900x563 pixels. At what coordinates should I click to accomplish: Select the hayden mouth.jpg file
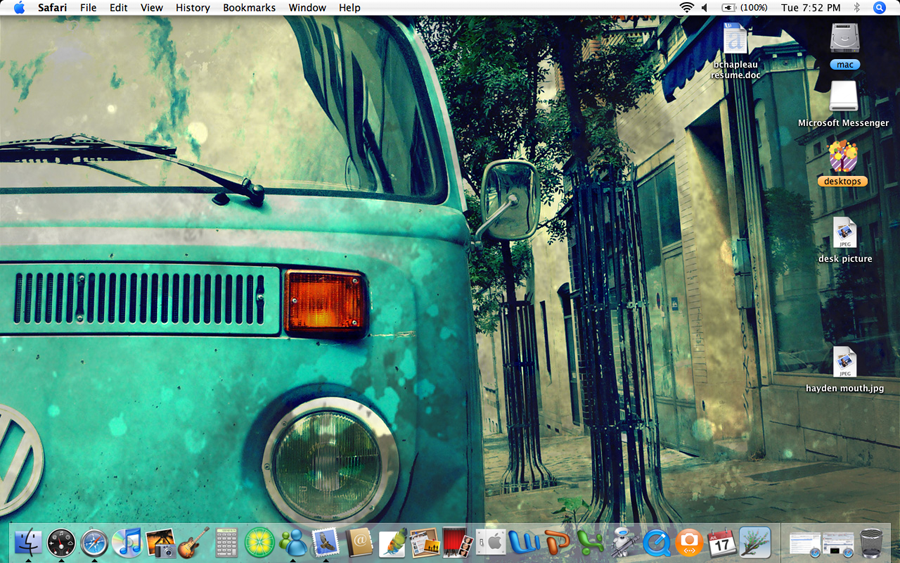[x=845, y=369]
